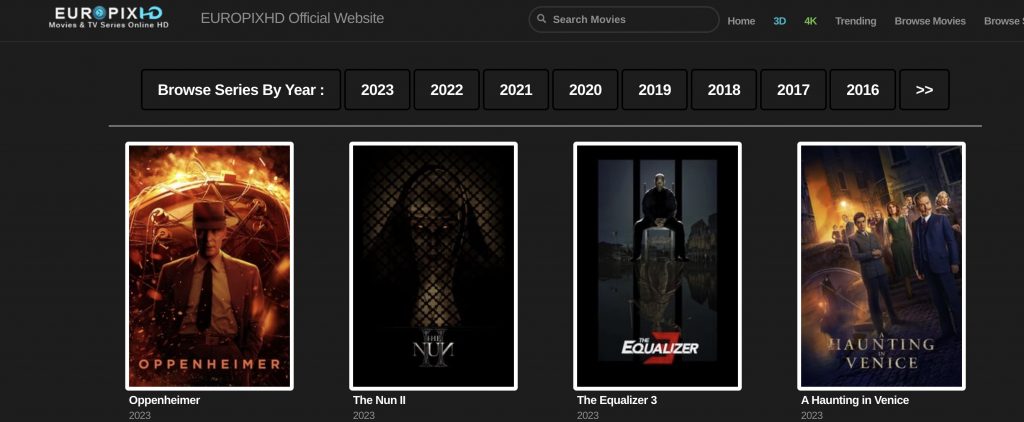1024x422 pixels.
Task: Choose the 2022 year button
Action: click(446, 90)
